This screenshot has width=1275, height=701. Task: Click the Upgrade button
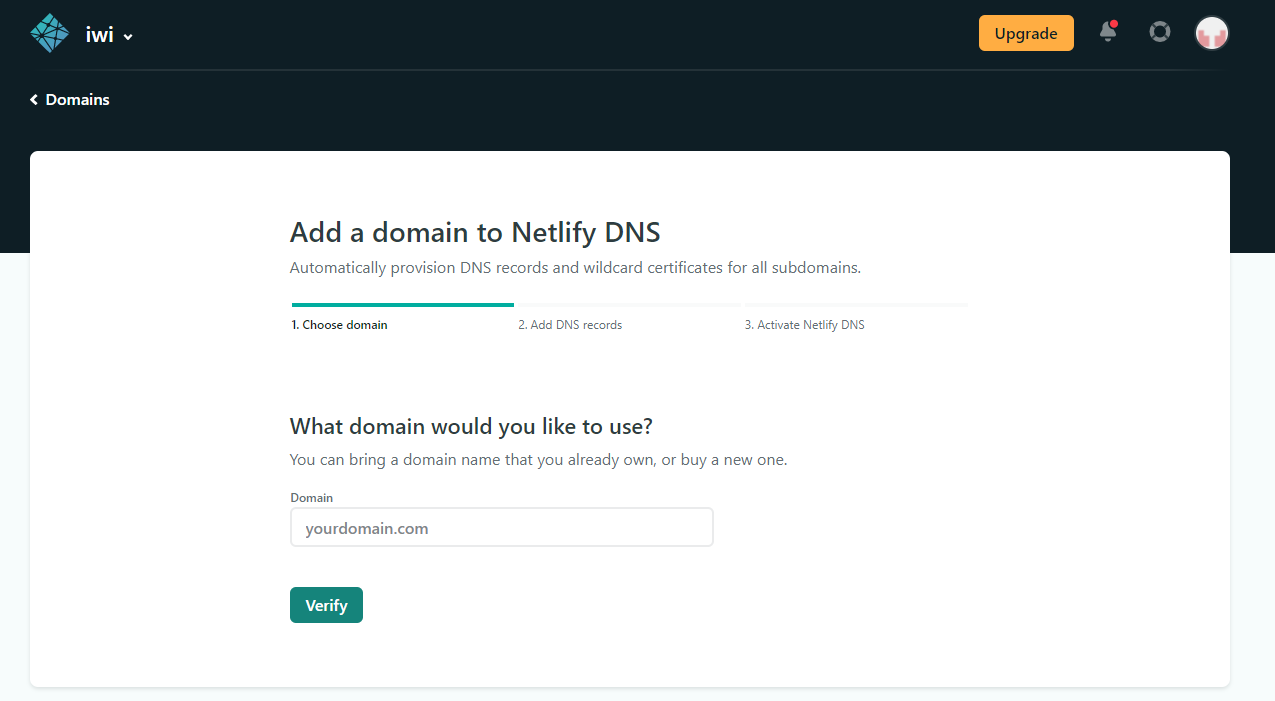click(x=1026, y=33)
